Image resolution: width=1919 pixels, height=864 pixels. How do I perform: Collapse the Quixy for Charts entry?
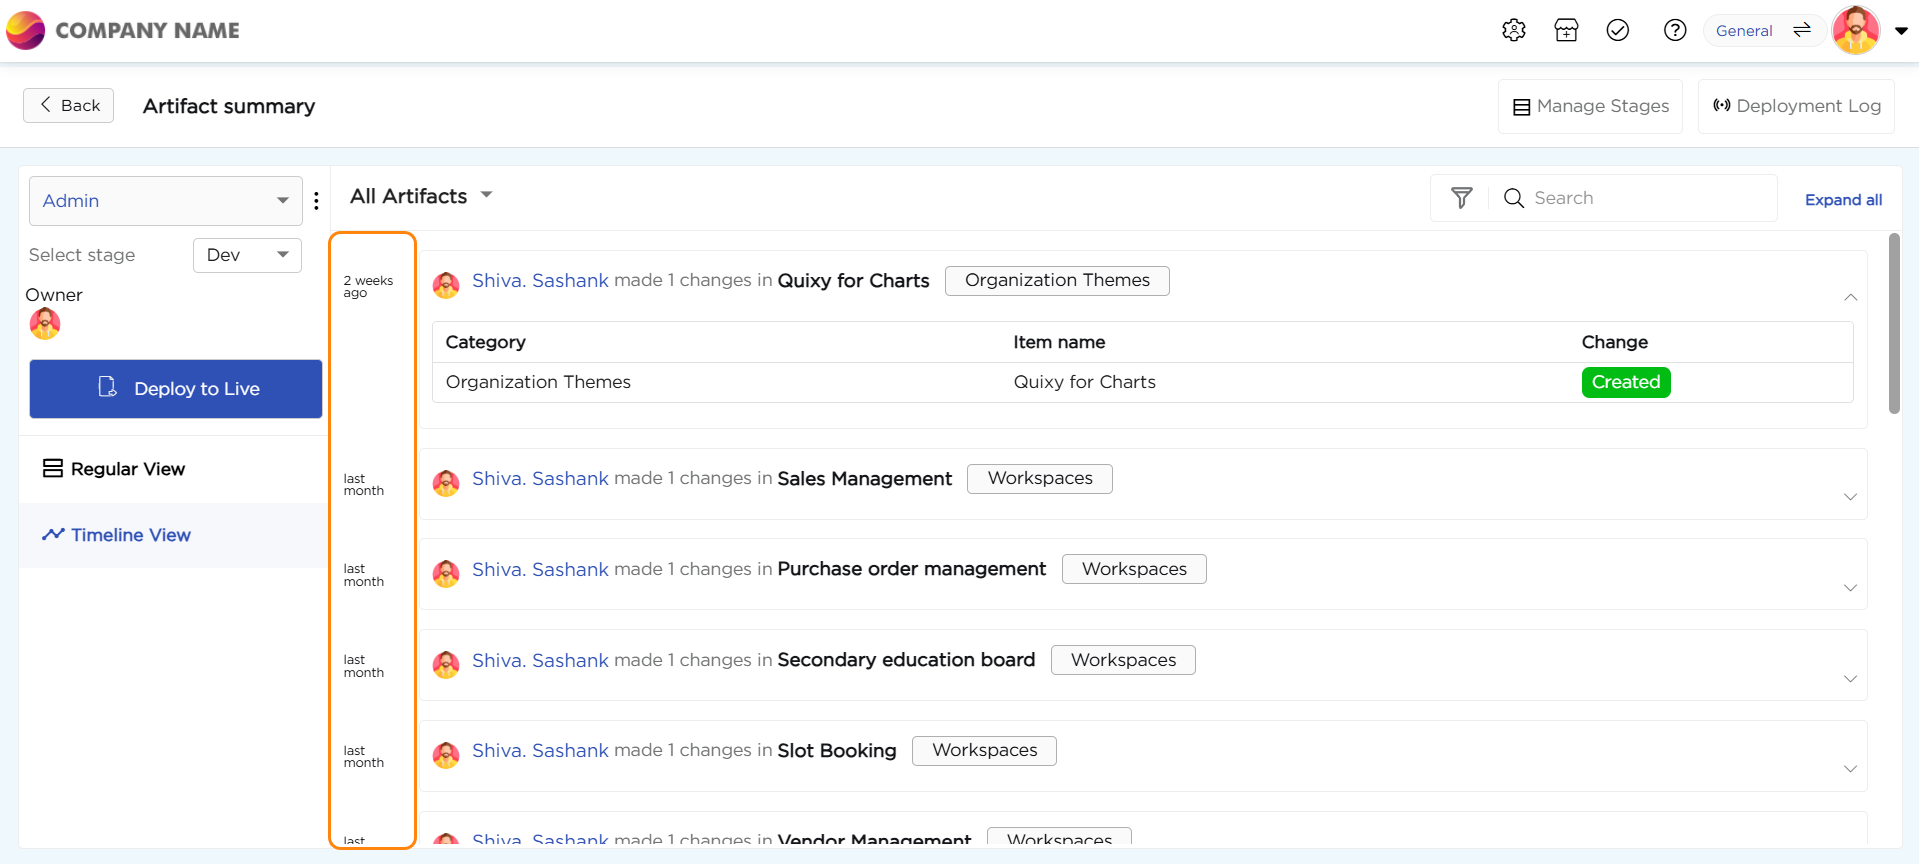(1850, 297)
